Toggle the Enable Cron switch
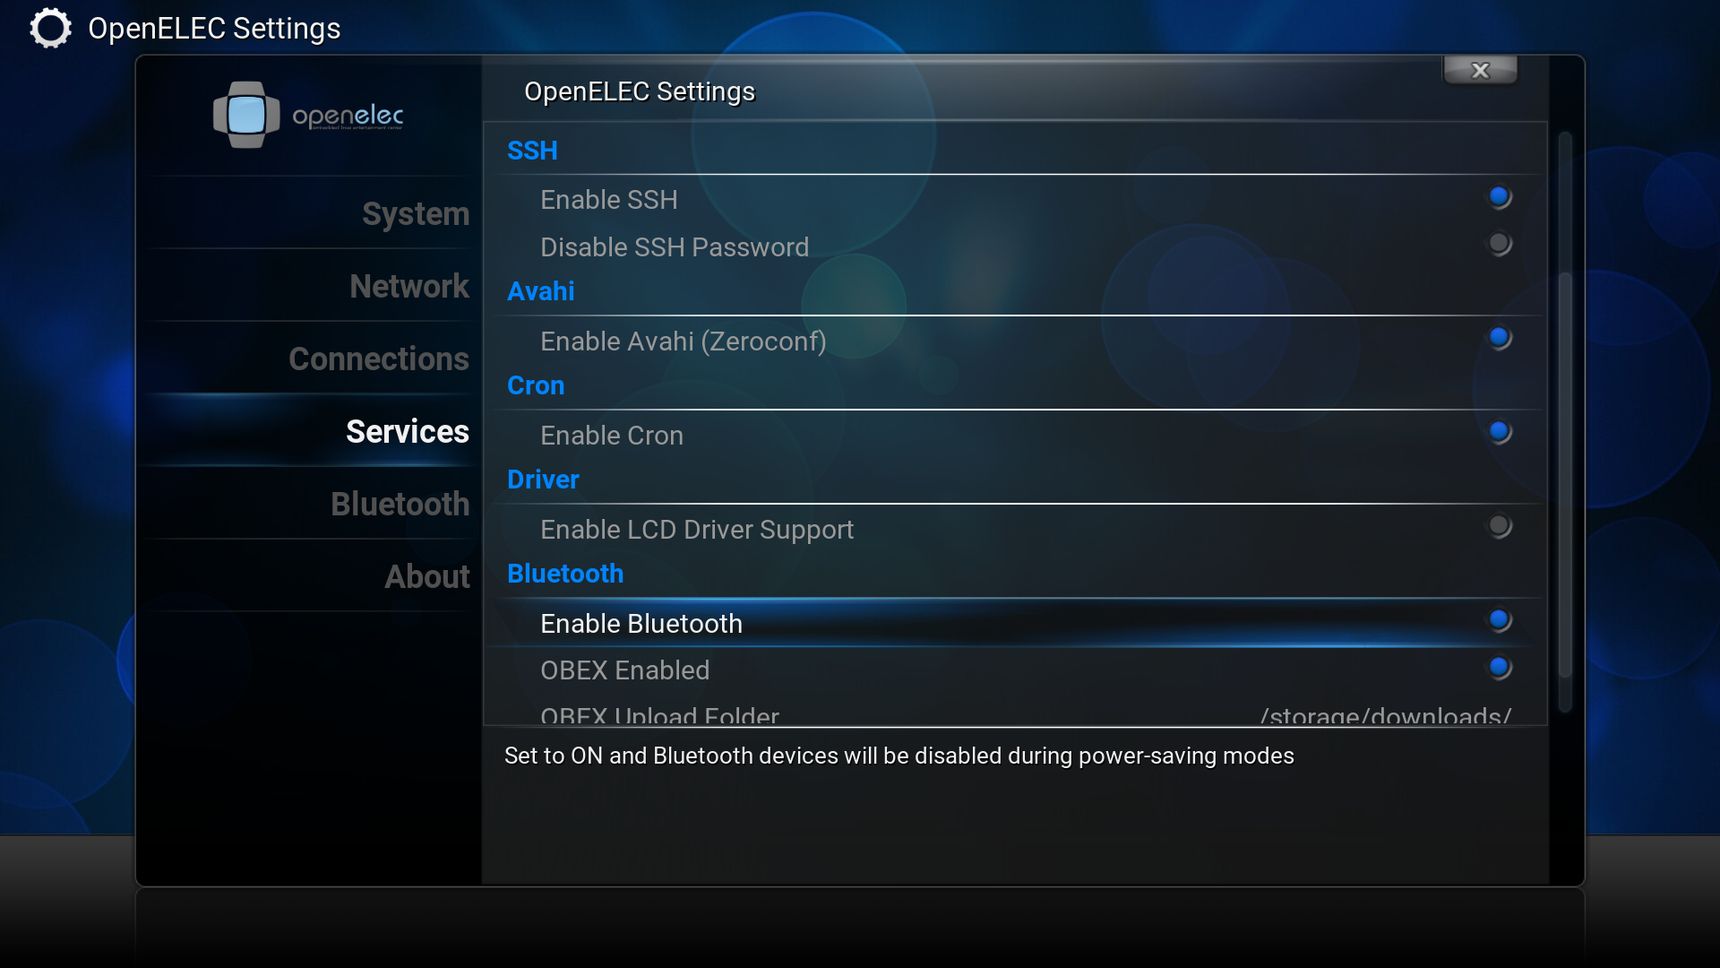Screen dimensions: 1720x968 tap(1499, 432)
